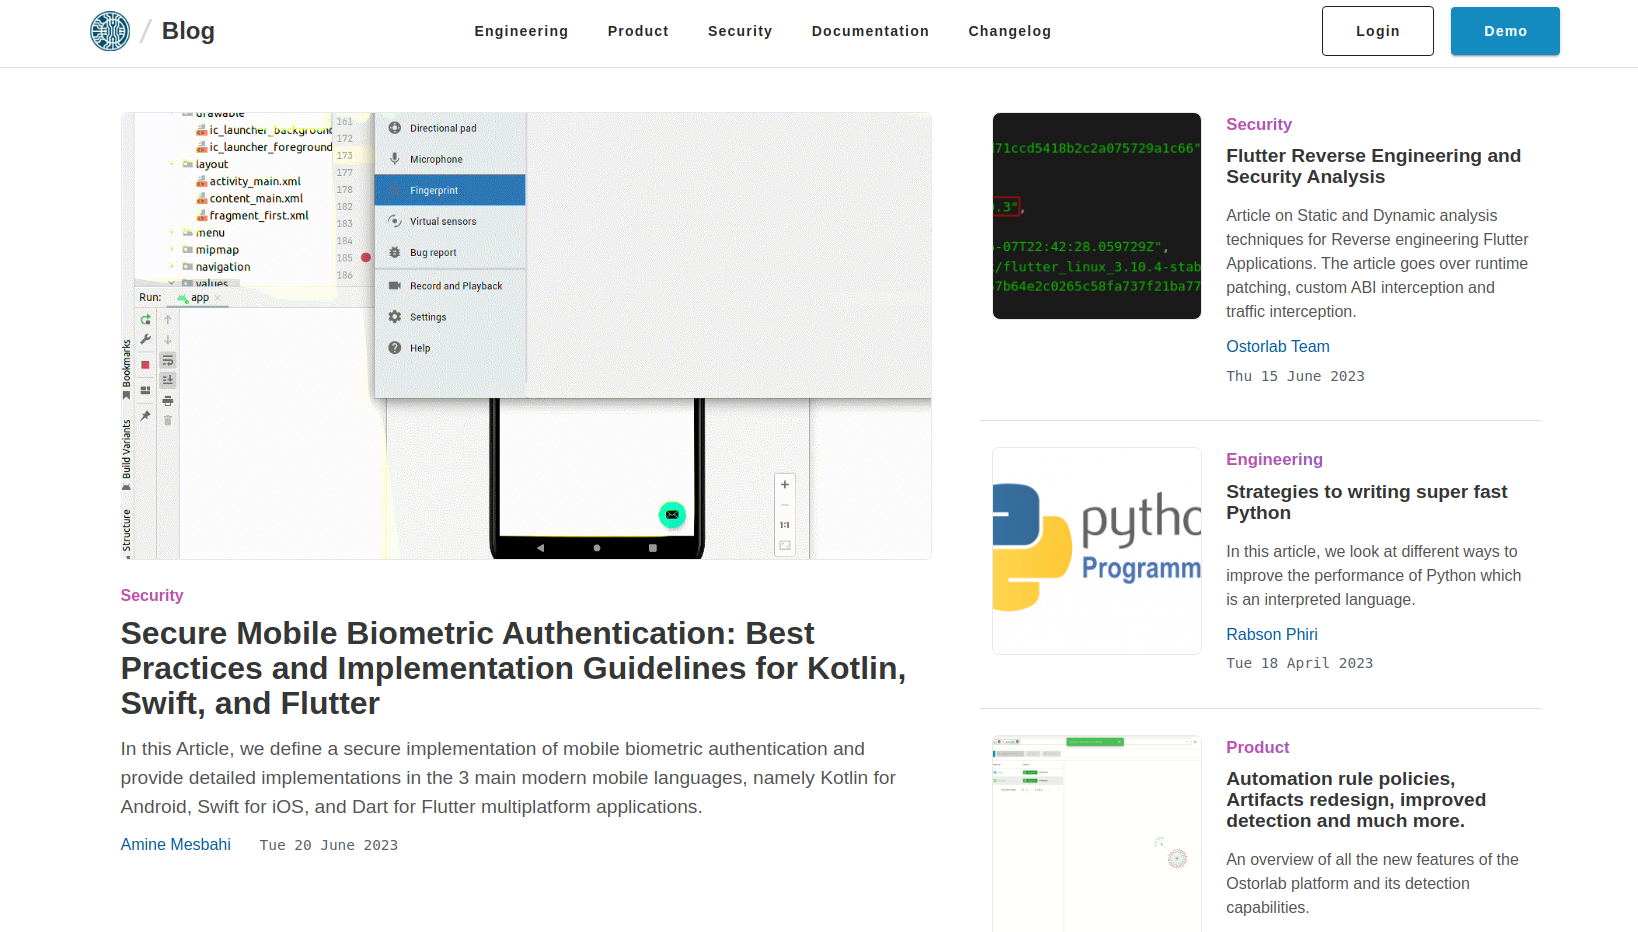Image resolution: width=1638 pixels, height=932 pixels.
Task: Visit the Ostorlab Team author link
Action: pos(1278,346)
